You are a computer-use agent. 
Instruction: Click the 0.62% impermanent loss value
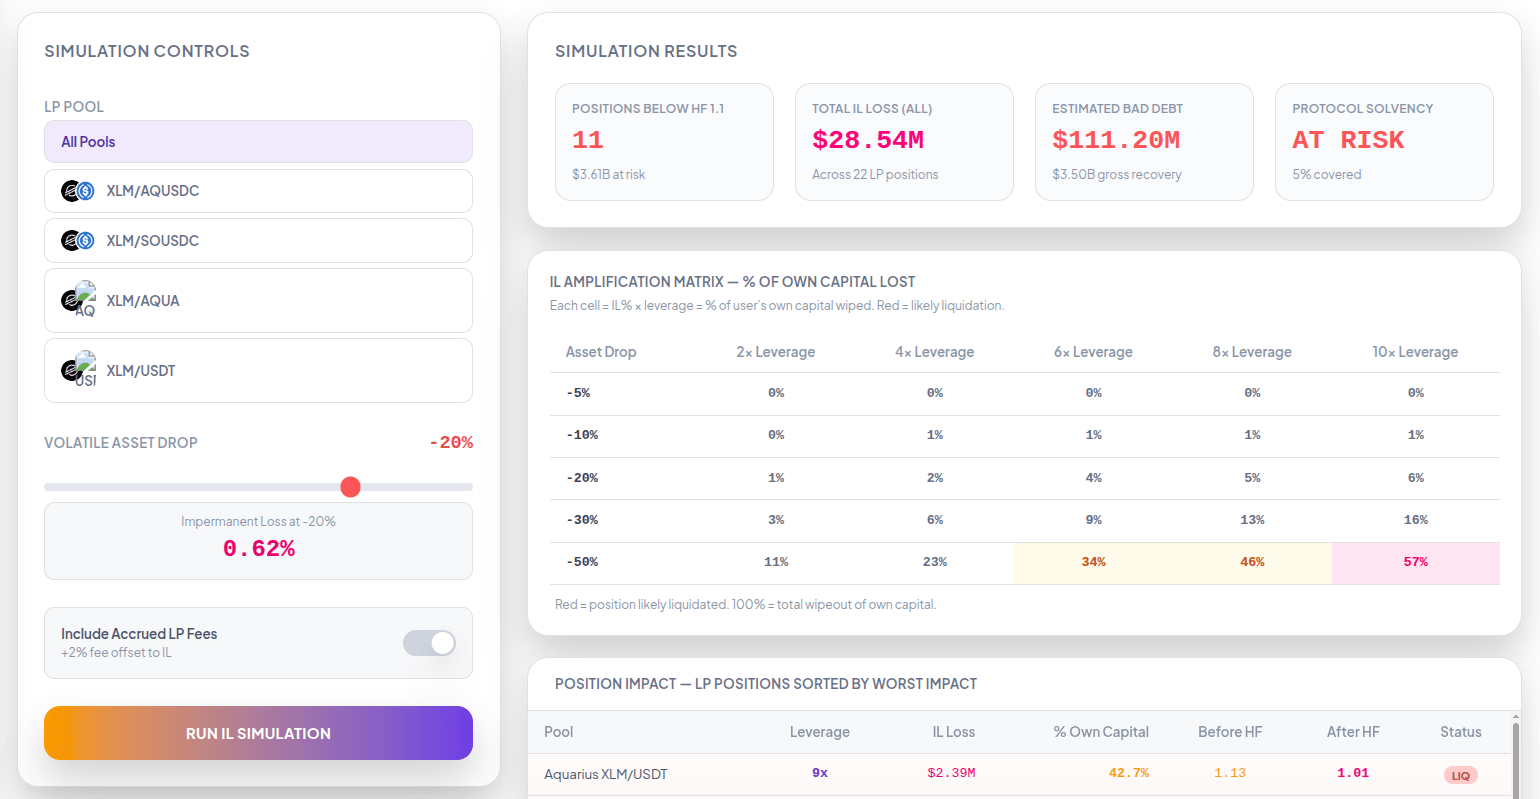258,549
